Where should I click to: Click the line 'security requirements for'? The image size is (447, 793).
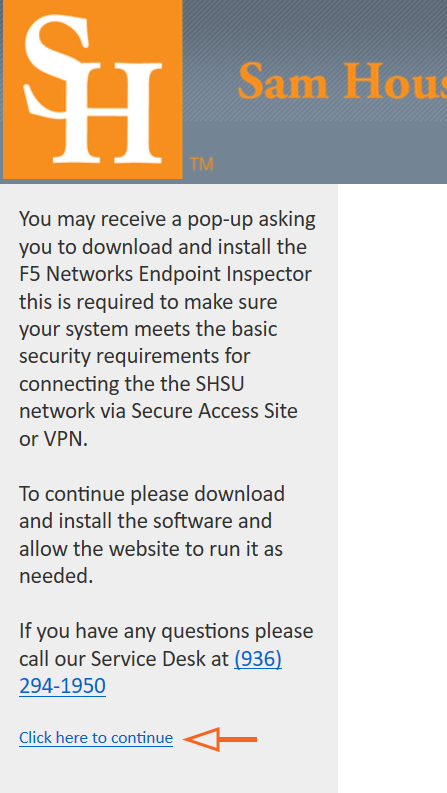135,356
